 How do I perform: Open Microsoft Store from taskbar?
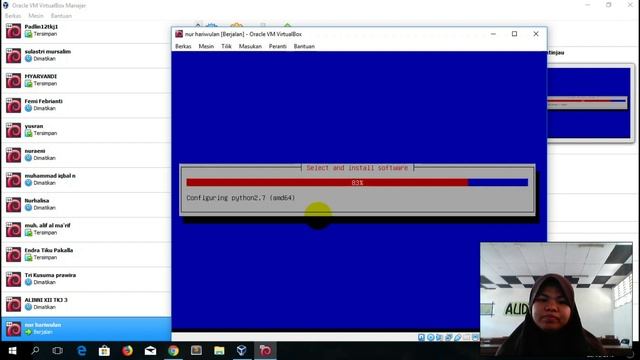(x=104, y=351)
